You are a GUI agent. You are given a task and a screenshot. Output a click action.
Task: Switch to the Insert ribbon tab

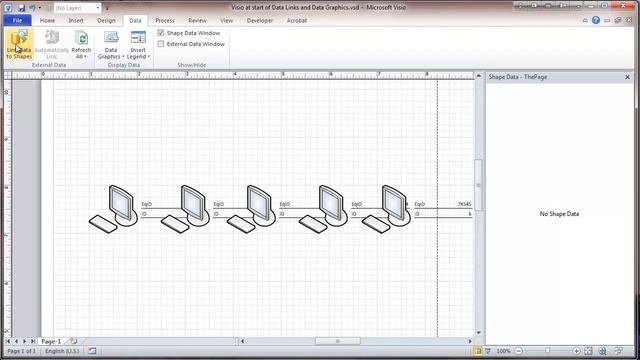coord(76,20)
